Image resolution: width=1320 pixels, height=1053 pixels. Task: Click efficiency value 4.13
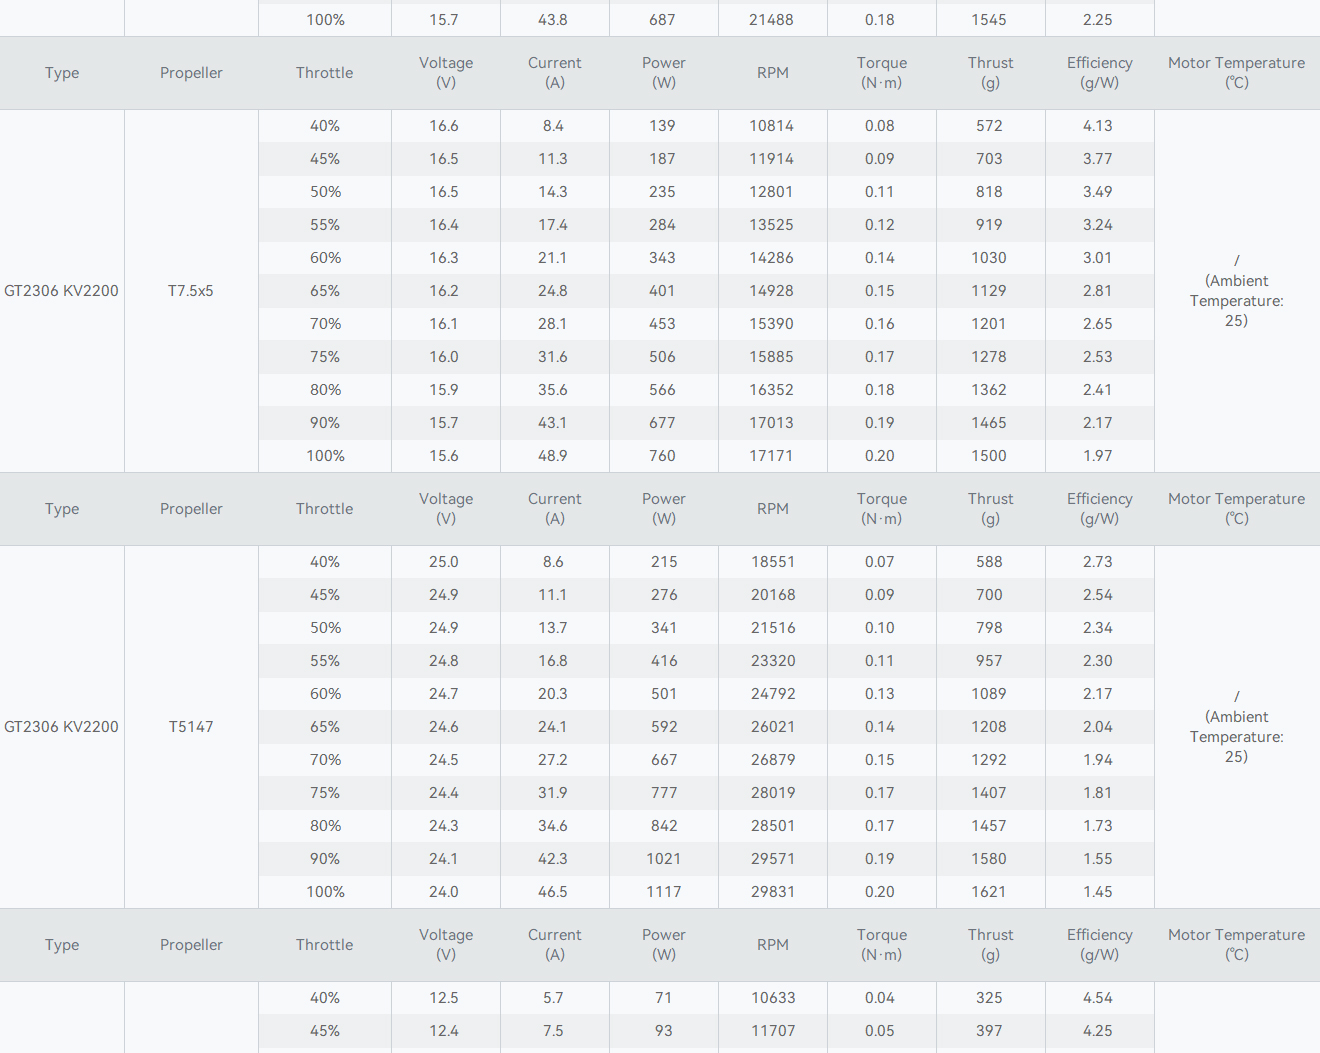coord(1097,126)
